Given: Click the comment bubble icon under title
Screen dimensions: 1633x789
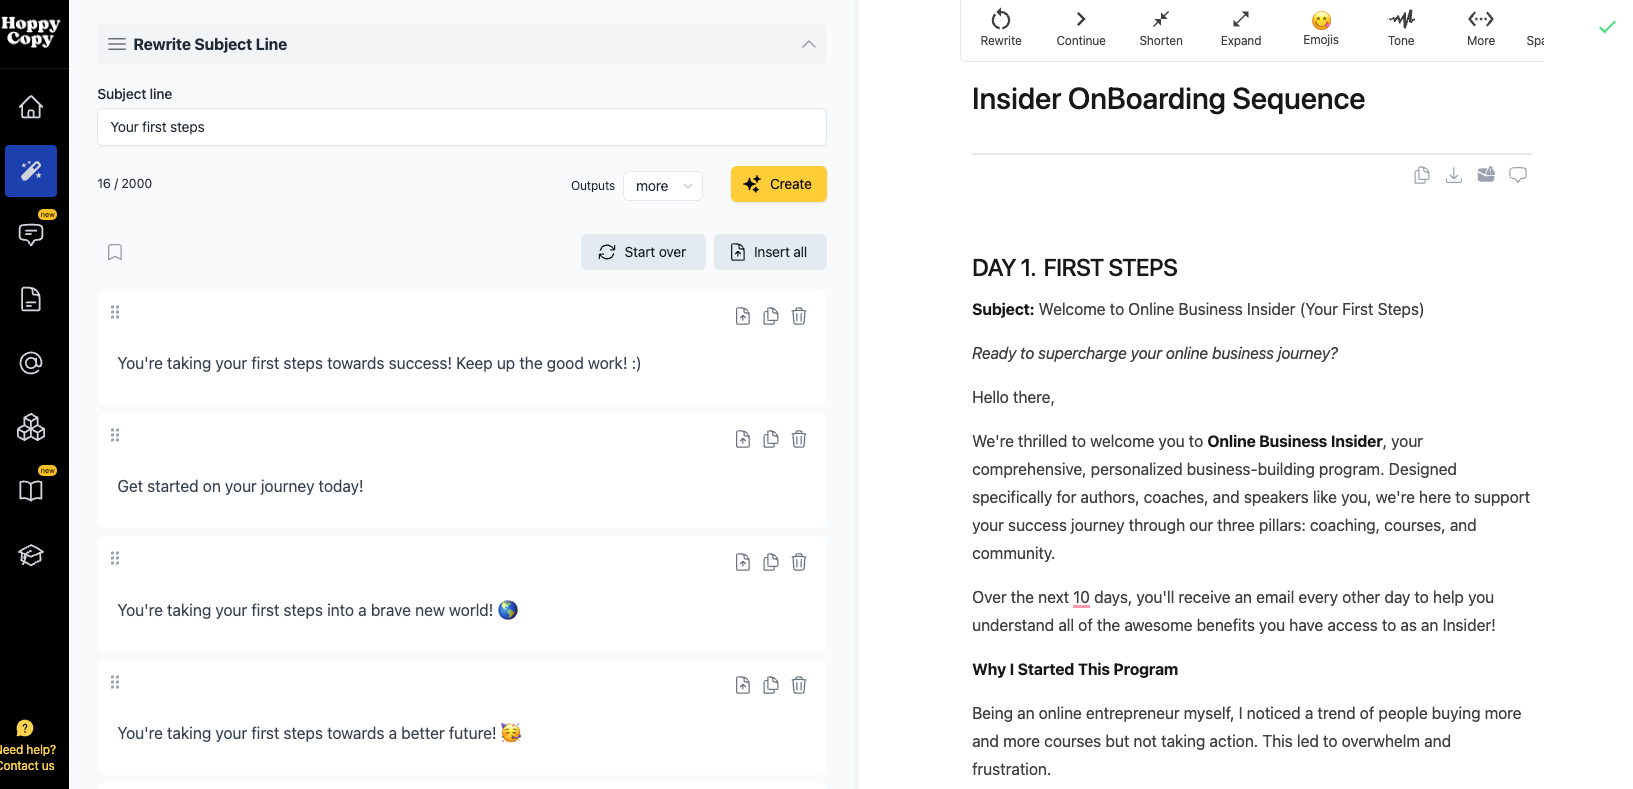Looking at the screenshot, I should 1518,175.
